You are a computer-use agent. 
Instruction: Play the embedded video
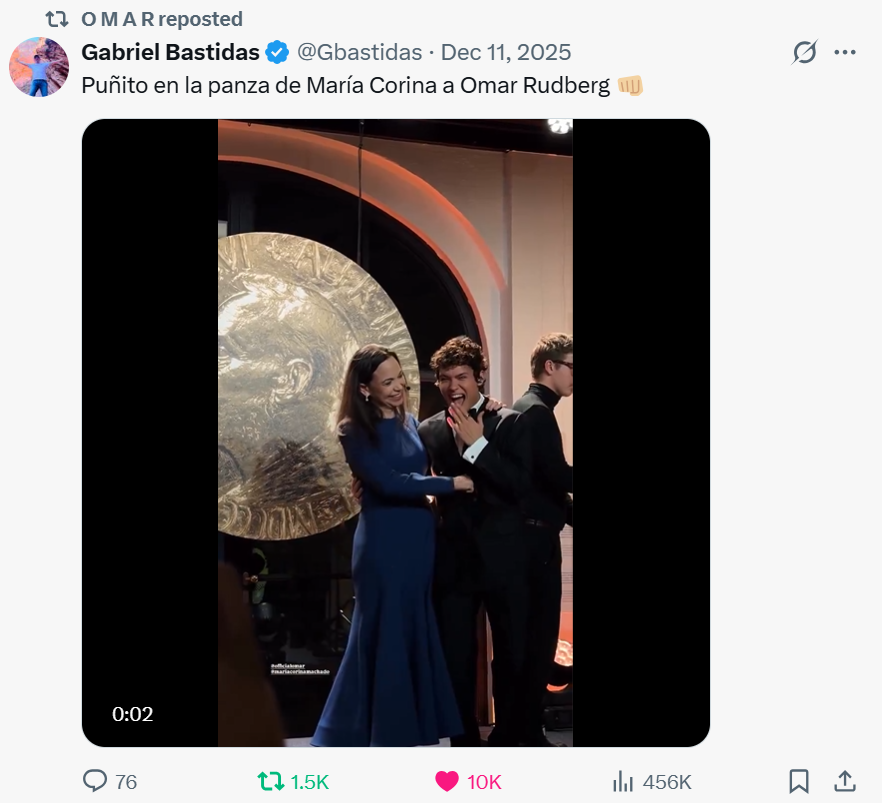click(395, 433)
